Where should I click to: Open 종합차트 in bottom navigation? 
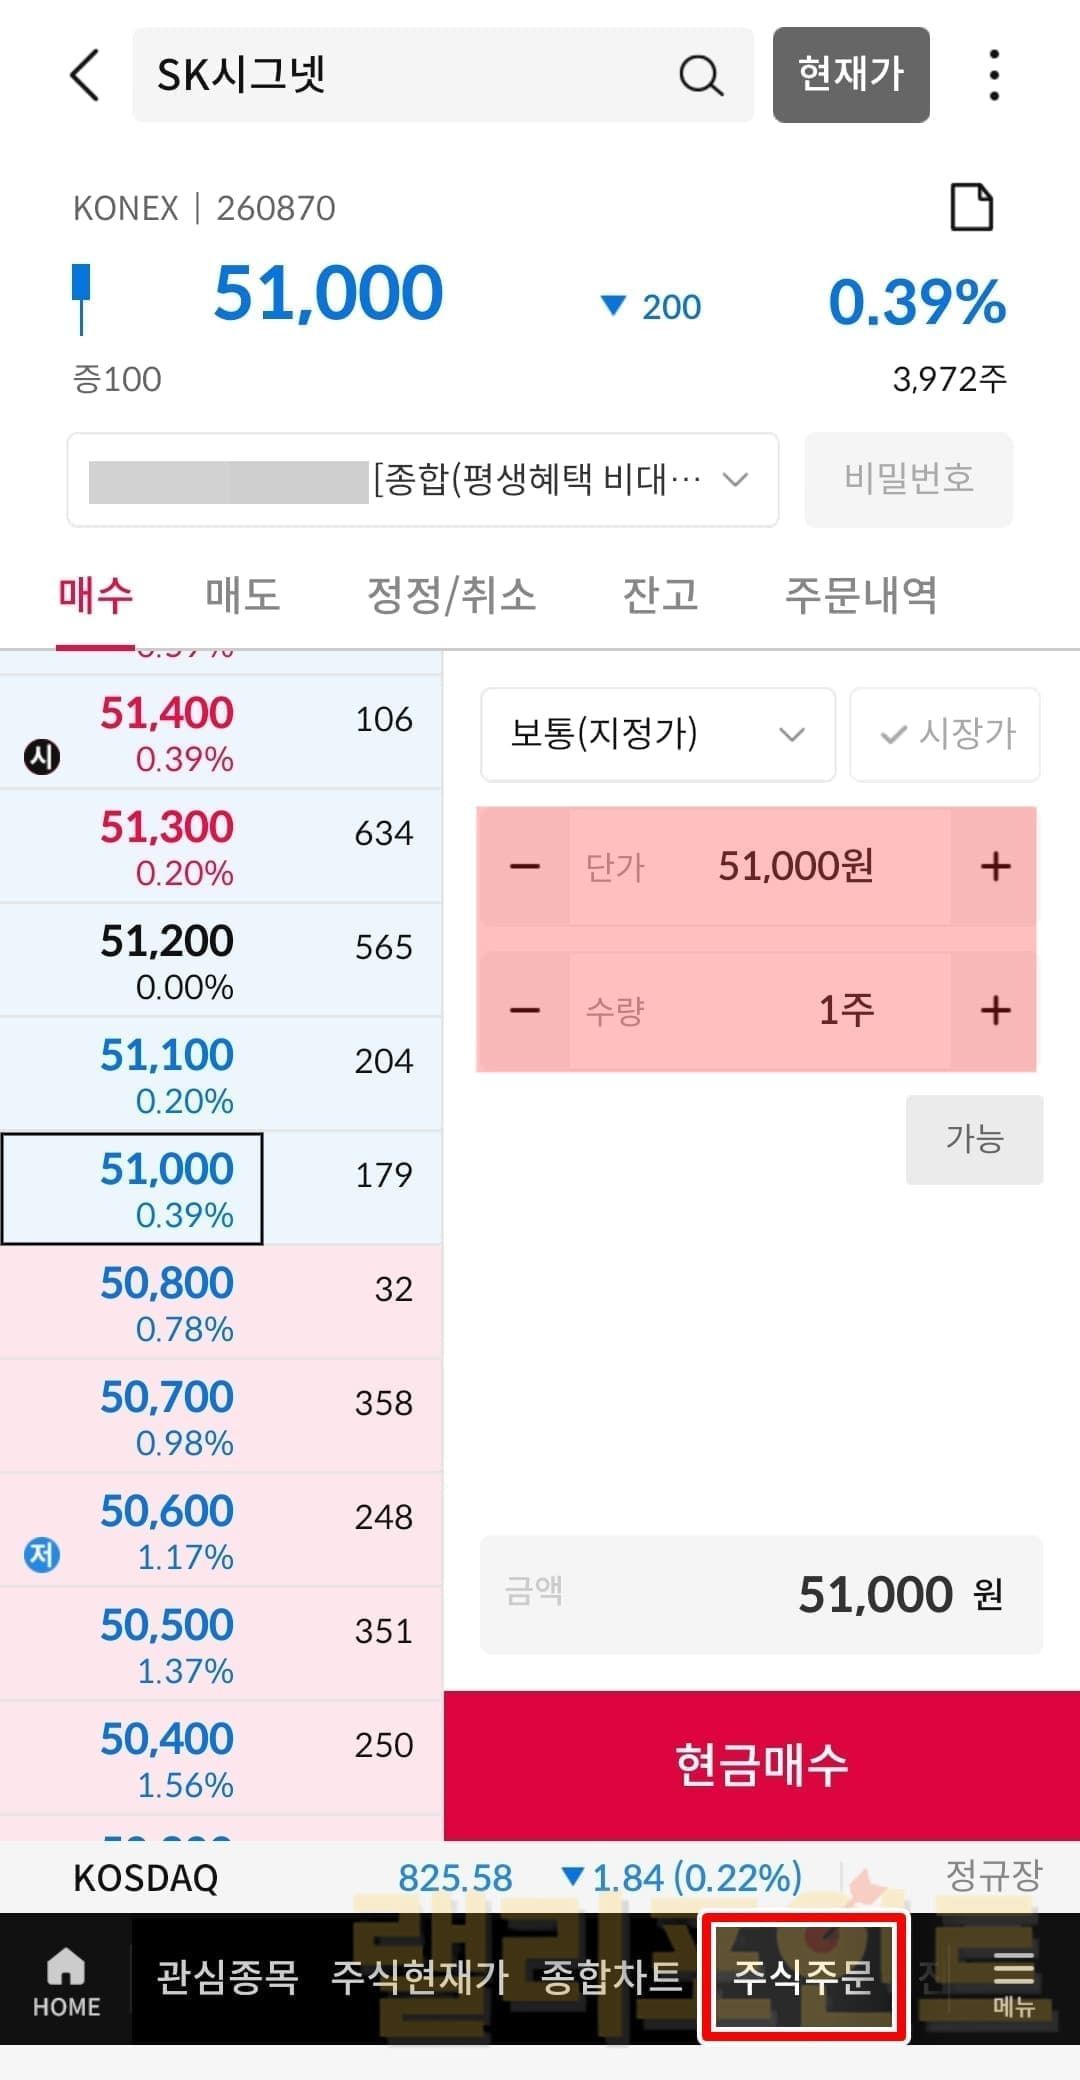[x=611, y=1977]
